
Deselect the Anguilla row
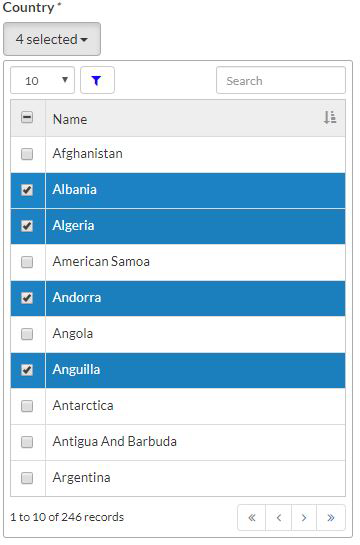(178, 370)
